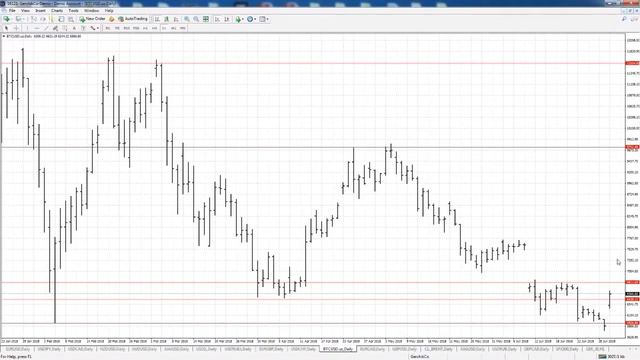Expand the Indicators dropdown arrow

(243, 19)
